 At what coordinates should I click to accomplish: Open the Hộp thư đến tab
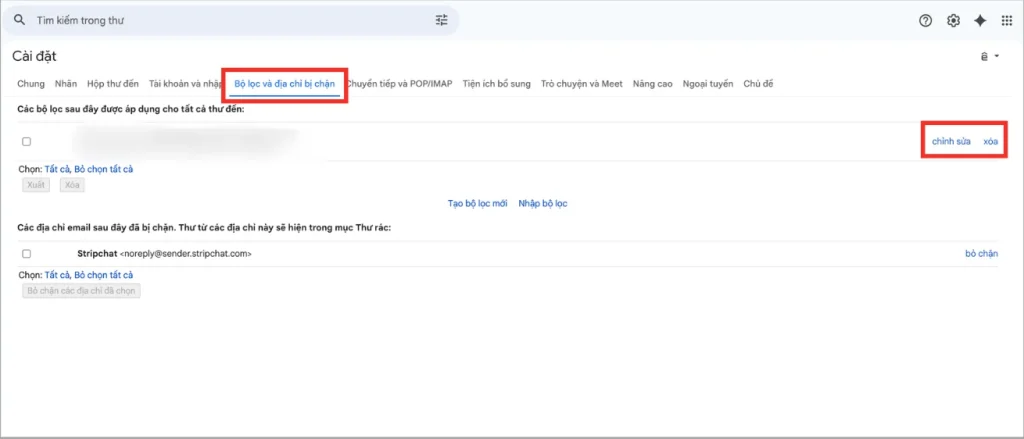pos(113,84)
